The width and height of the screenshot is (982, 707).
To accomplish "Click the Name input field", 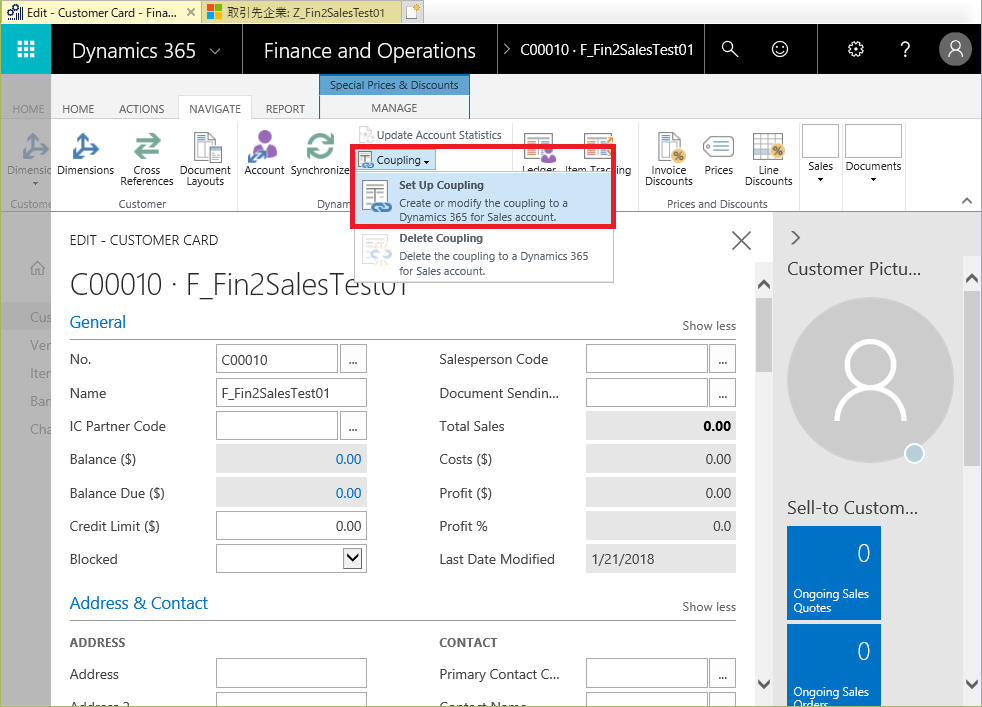I will [291, 393].
